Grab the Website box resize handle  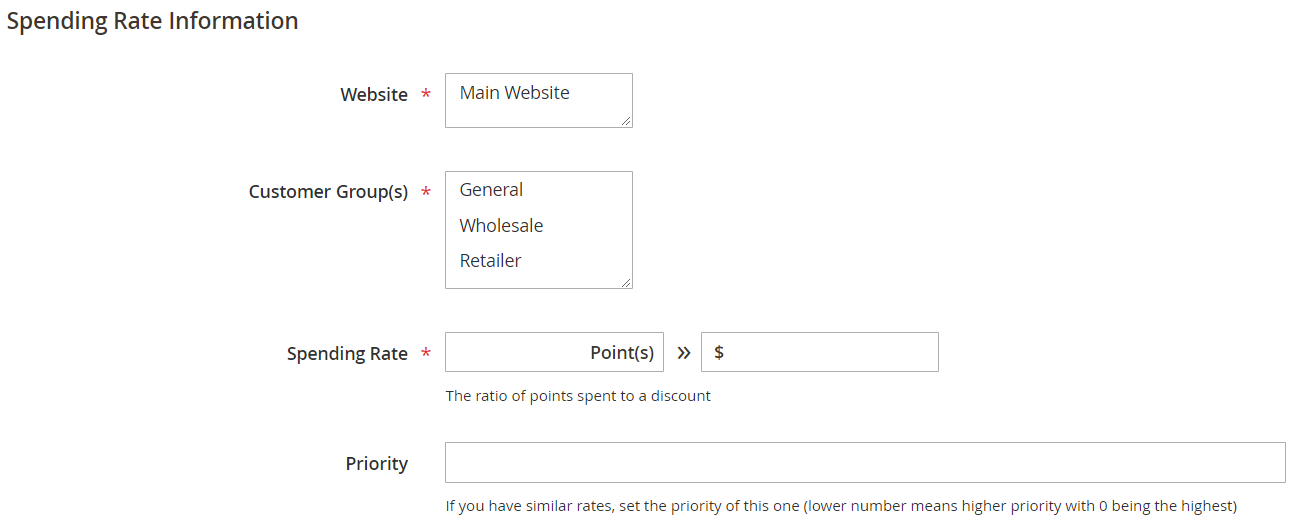click(x=626, y=121)
